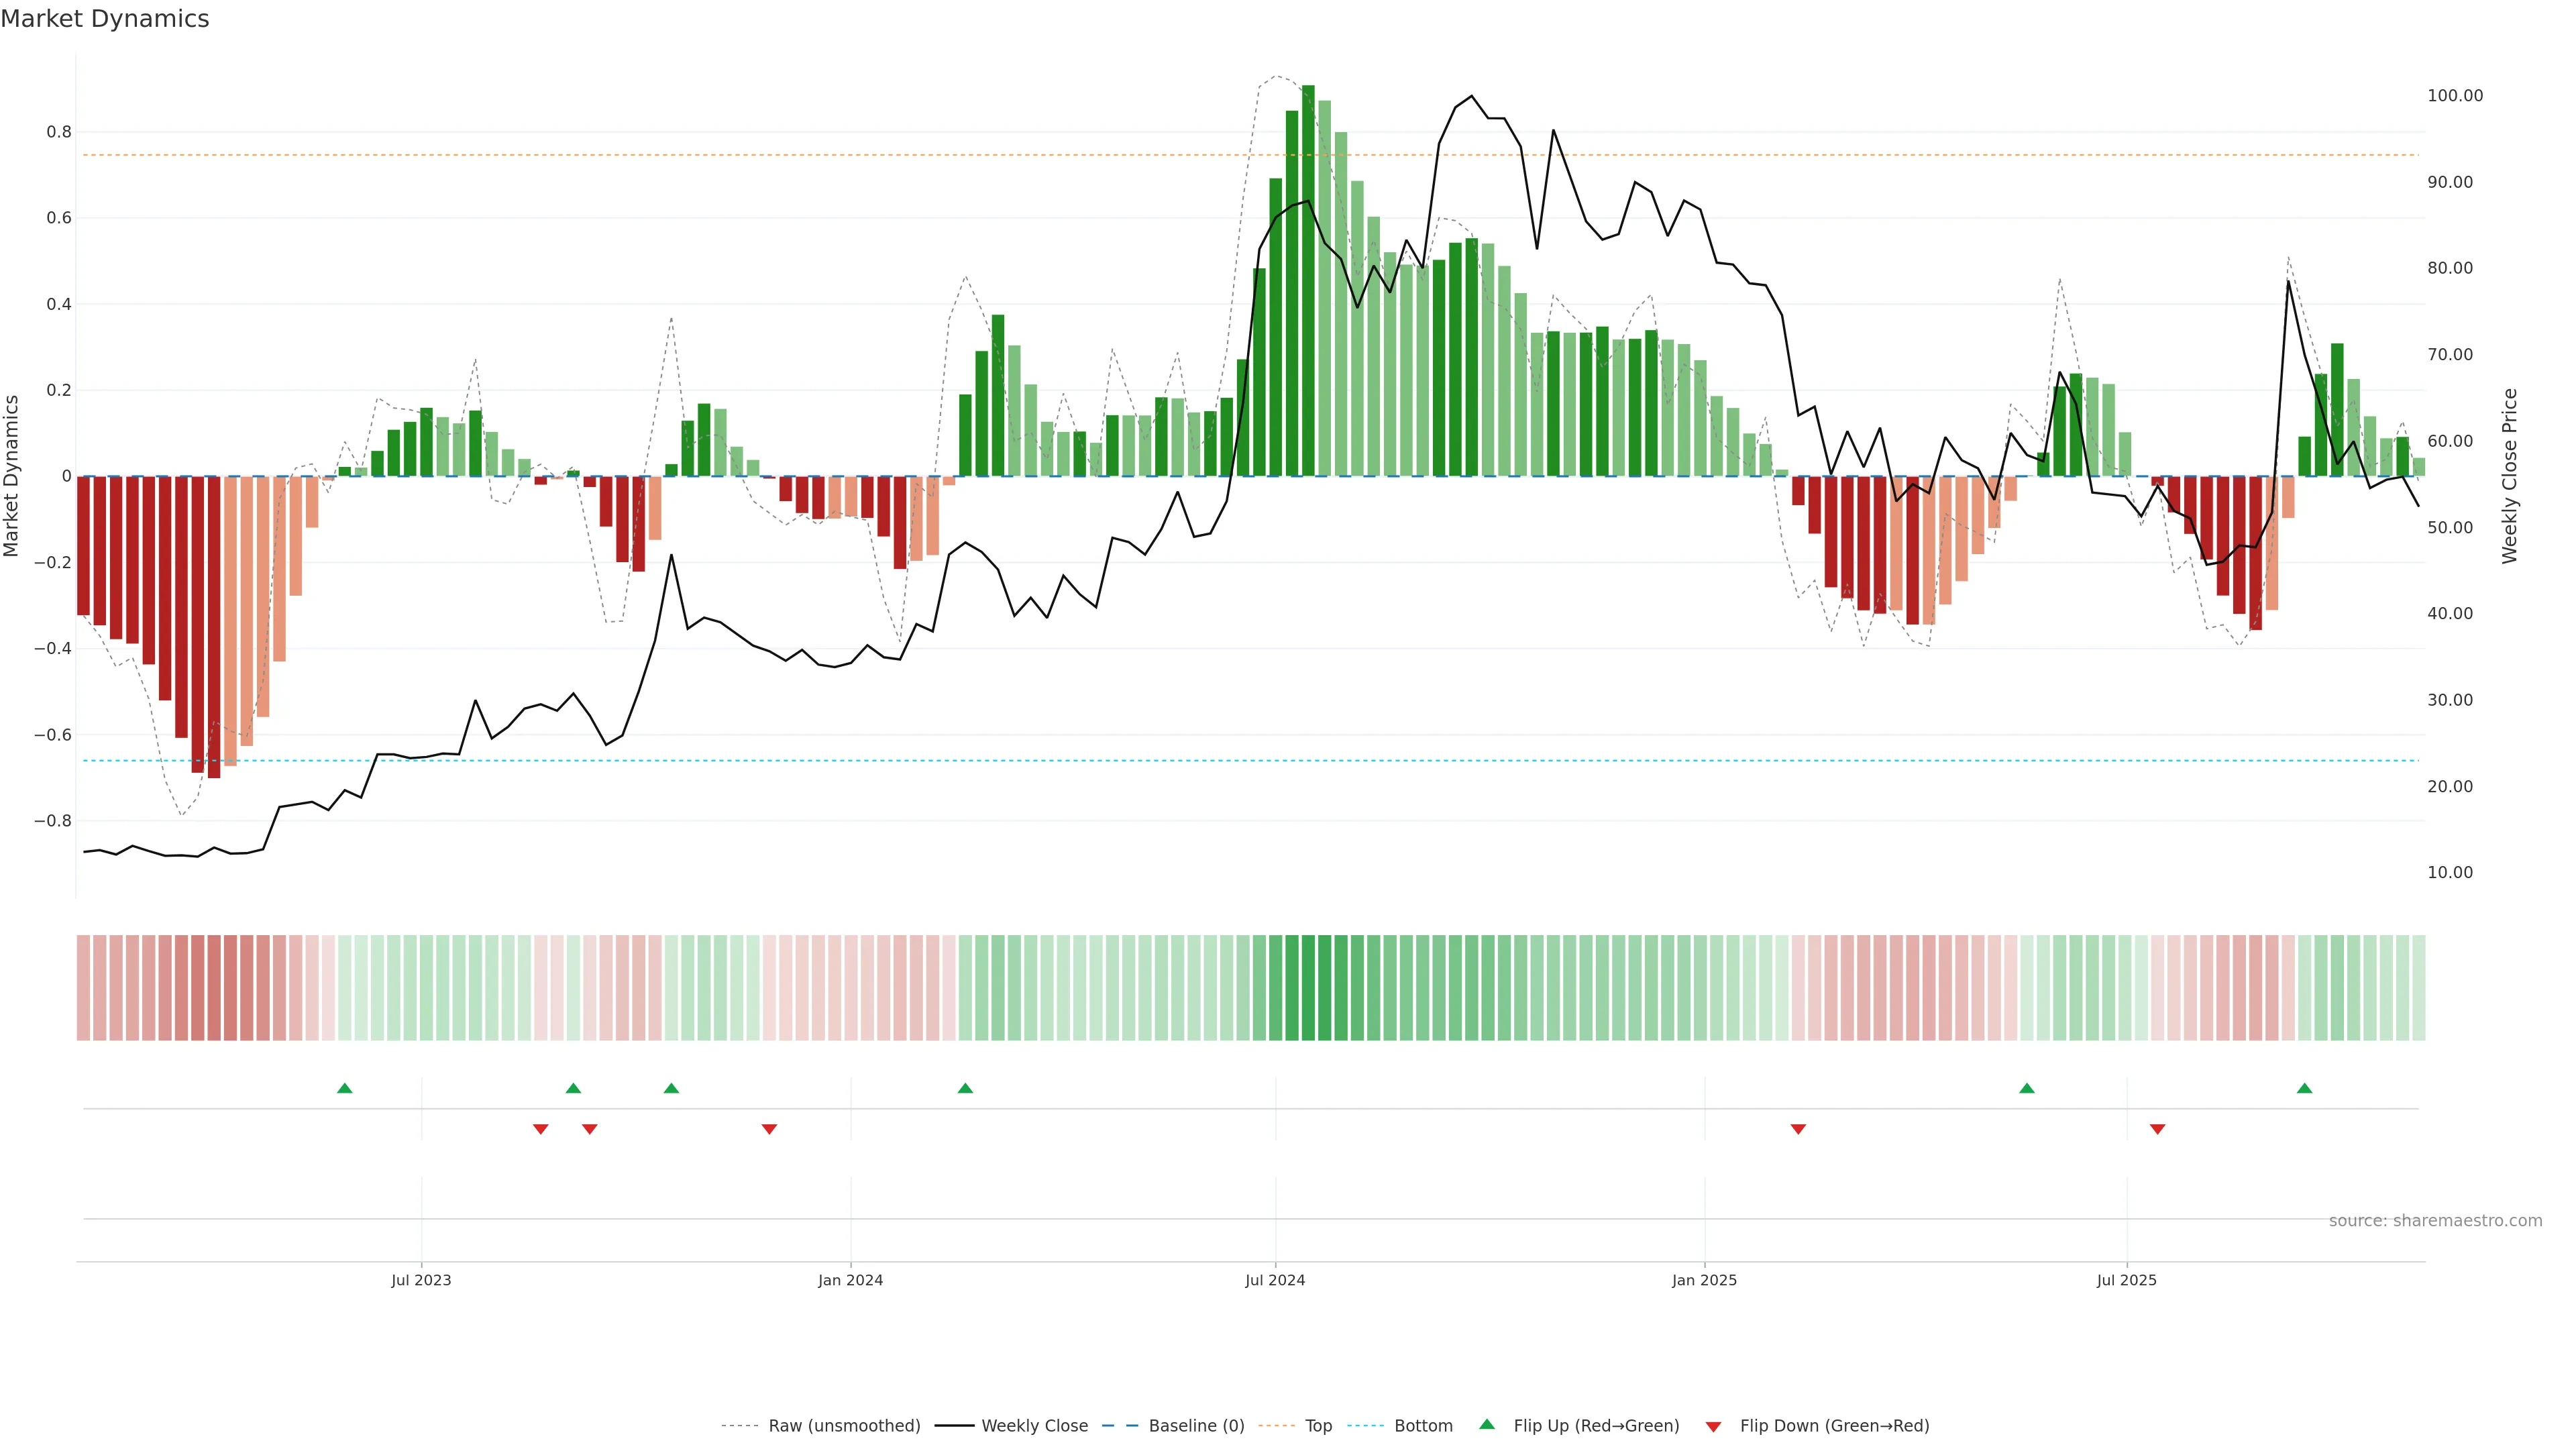Click the first green flip-up marker
The width and height of the screenshot is (2576, 1449).
coord(345,1088)
